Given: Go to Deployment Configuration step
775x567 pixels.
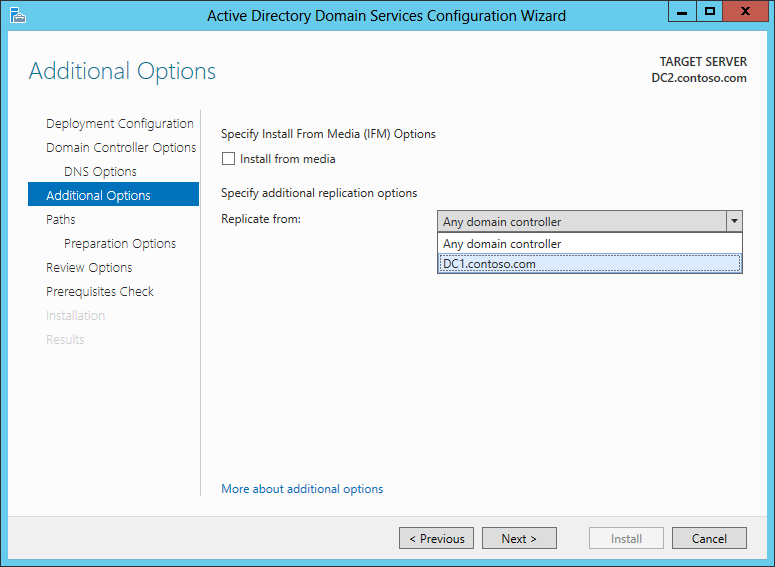Looking at the screenshot, I should point(120,124).
